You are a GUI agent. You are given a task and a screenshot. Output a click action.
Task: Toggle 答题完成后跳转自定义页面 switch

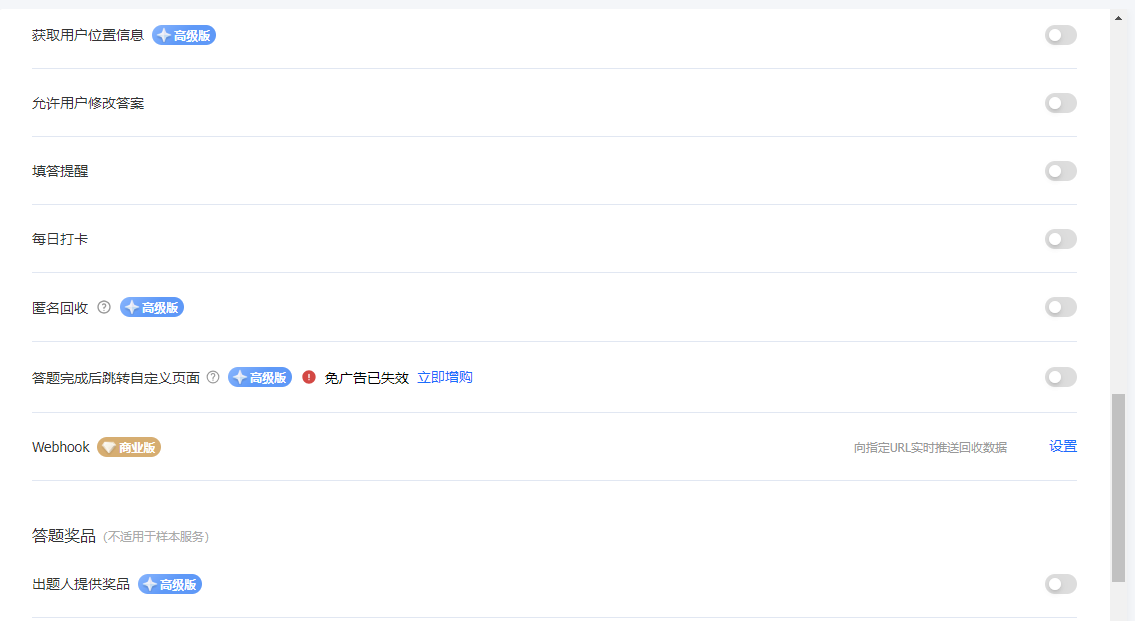point(1060,377)
